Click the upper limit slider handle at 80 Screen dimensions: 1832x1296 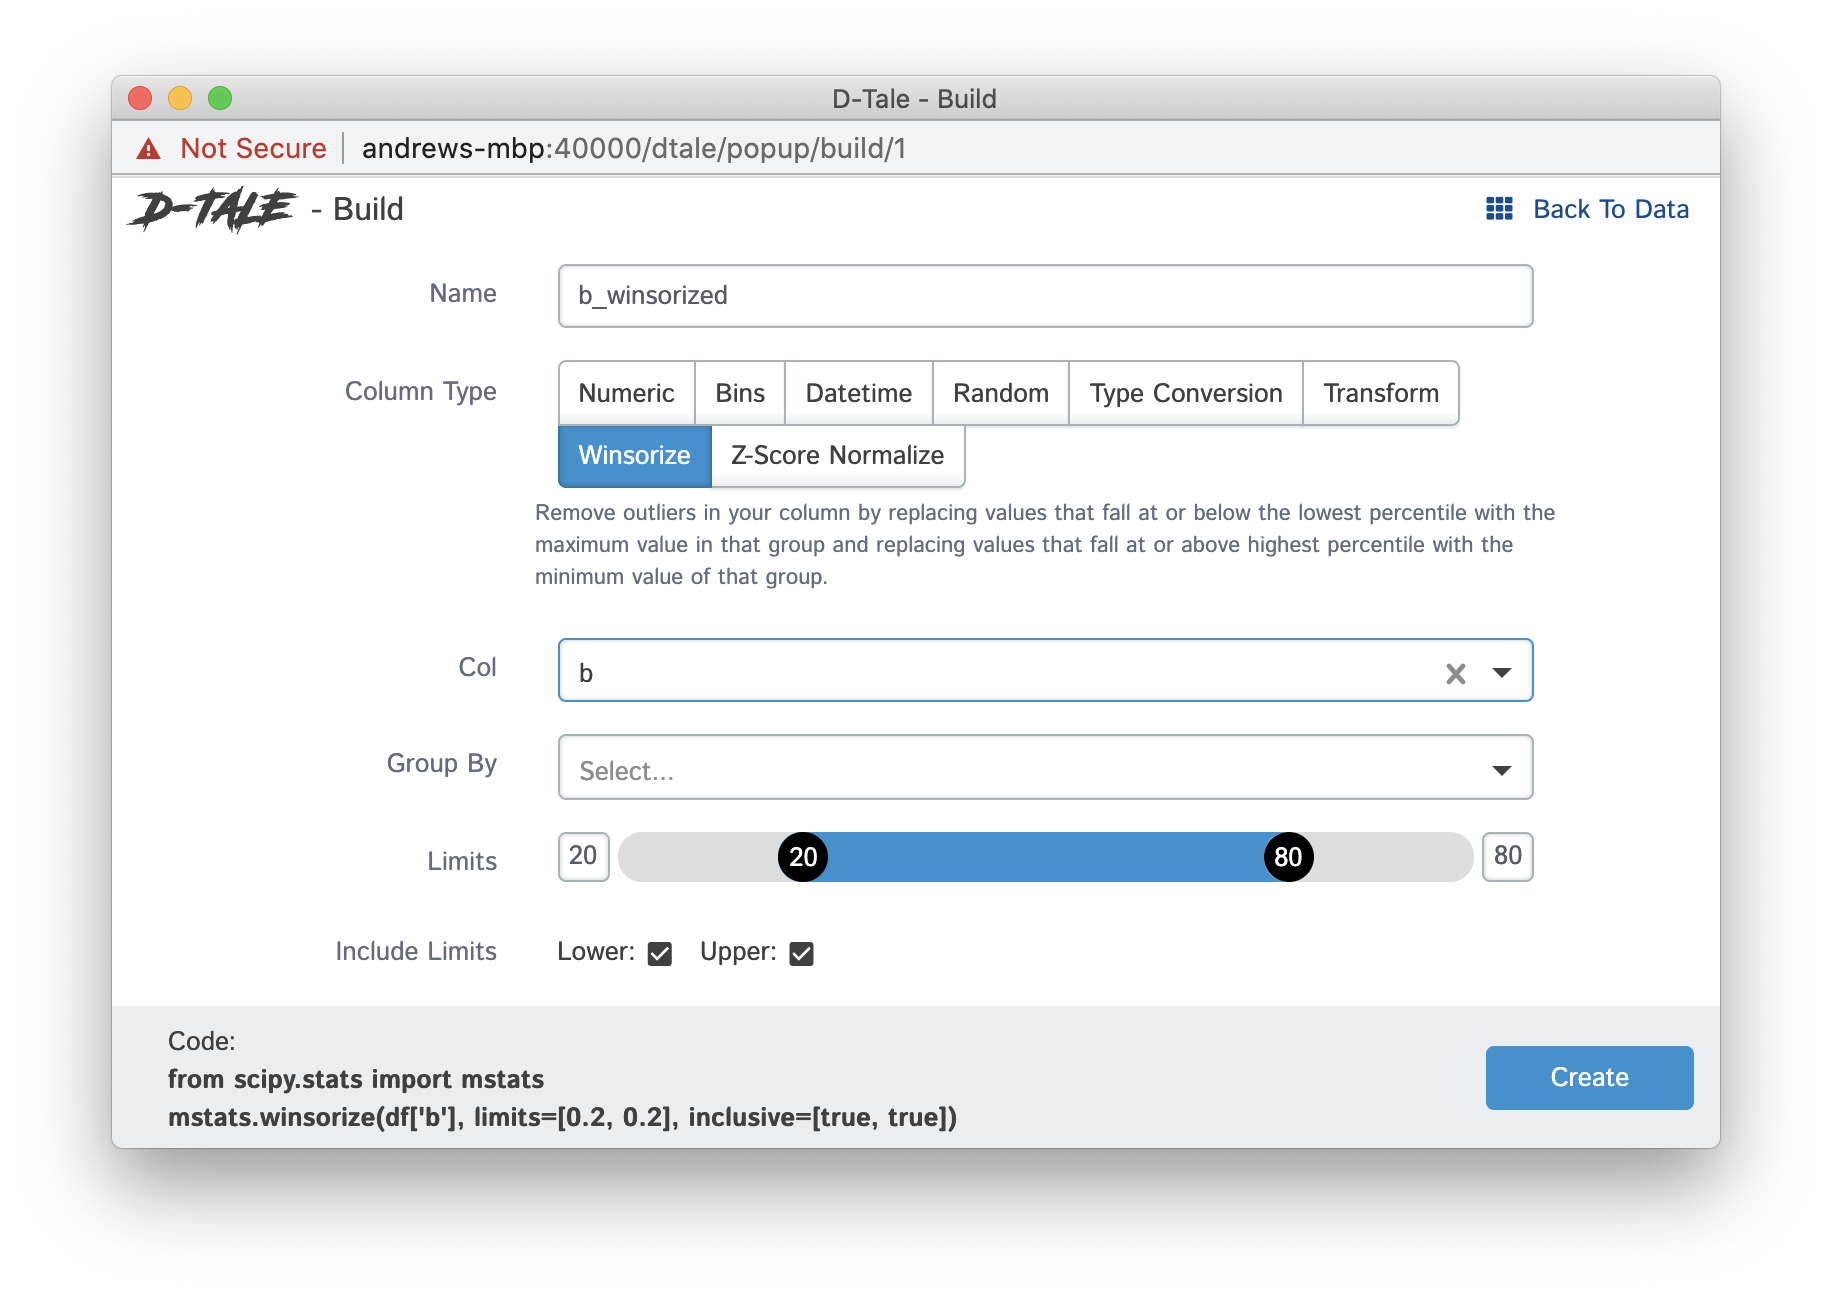[x=1288, y=857]
